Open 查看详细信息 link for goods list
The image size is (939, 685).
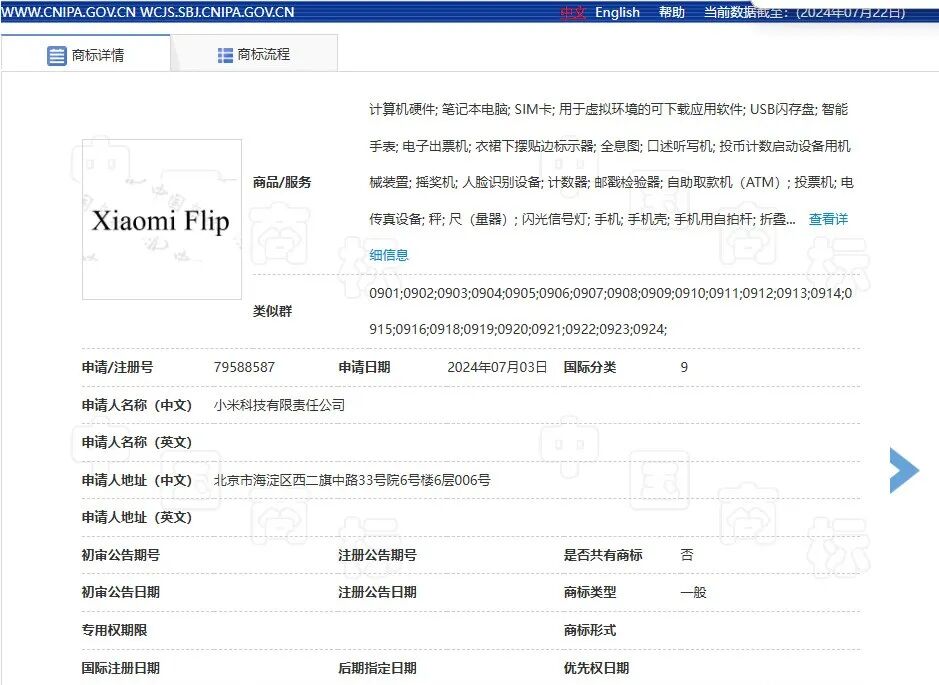tap(828, 219)
